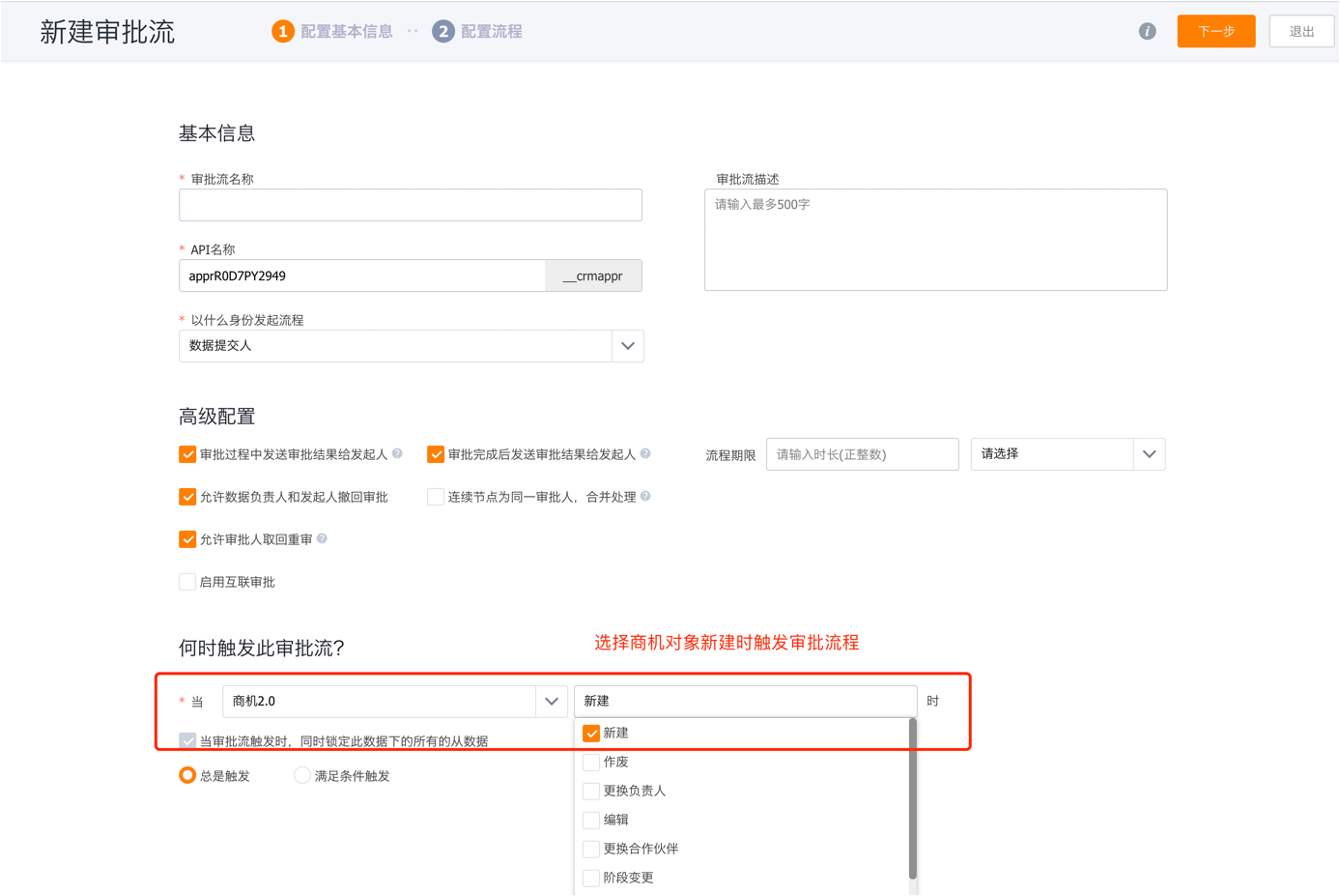The height and width of the screenshot is (896, 1340).
Task: Expand the 以什么身份发起流程 dropdown
Action: [627, 345]
